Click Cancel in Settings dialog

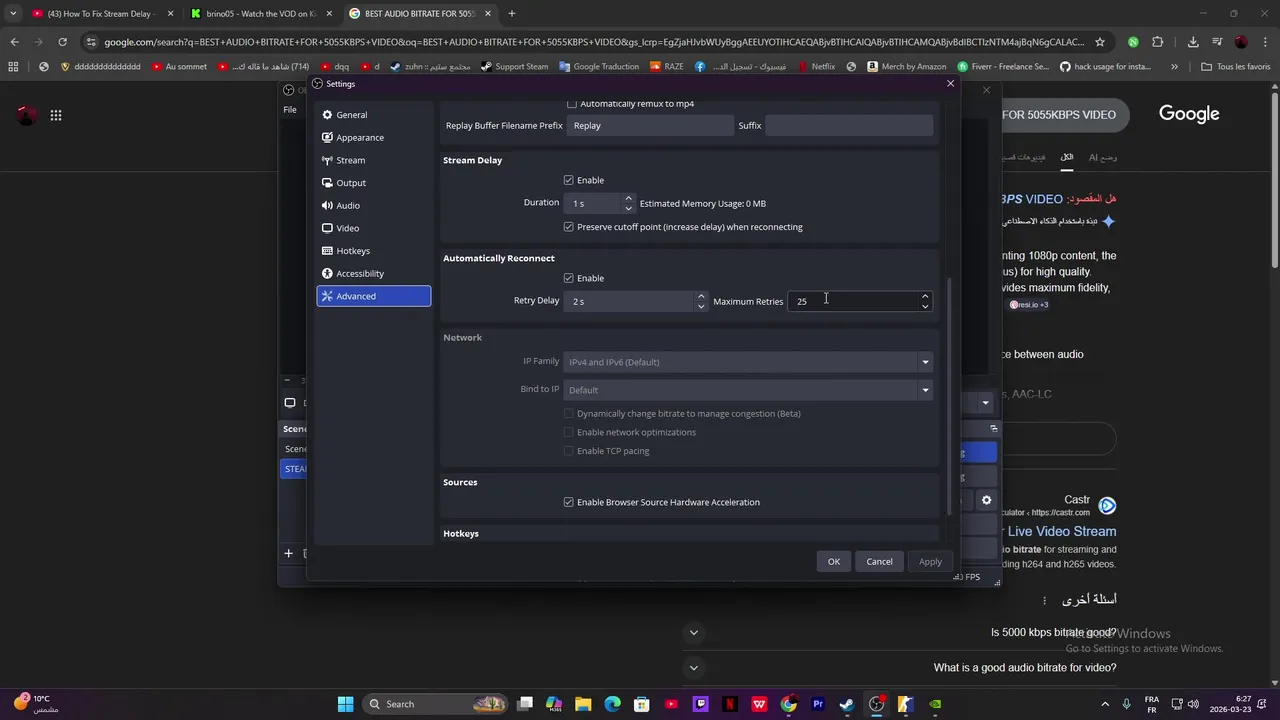(880, 562)
